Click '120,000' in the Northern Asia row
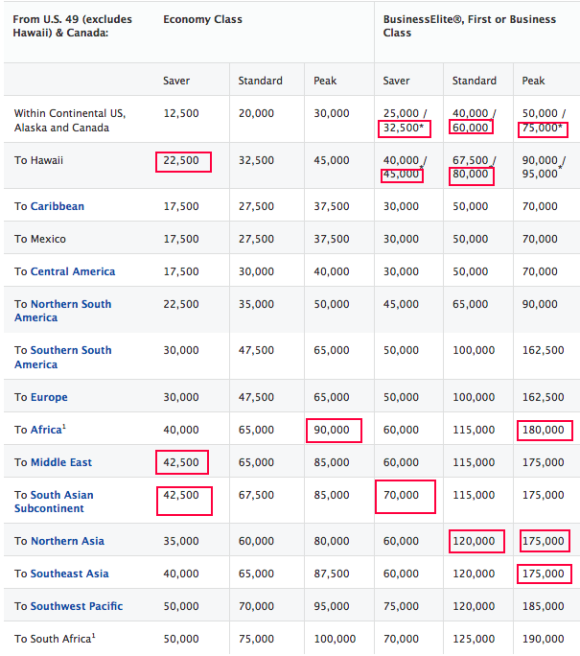Viewport: 580px width, 656px height. (x=474, y=541)
